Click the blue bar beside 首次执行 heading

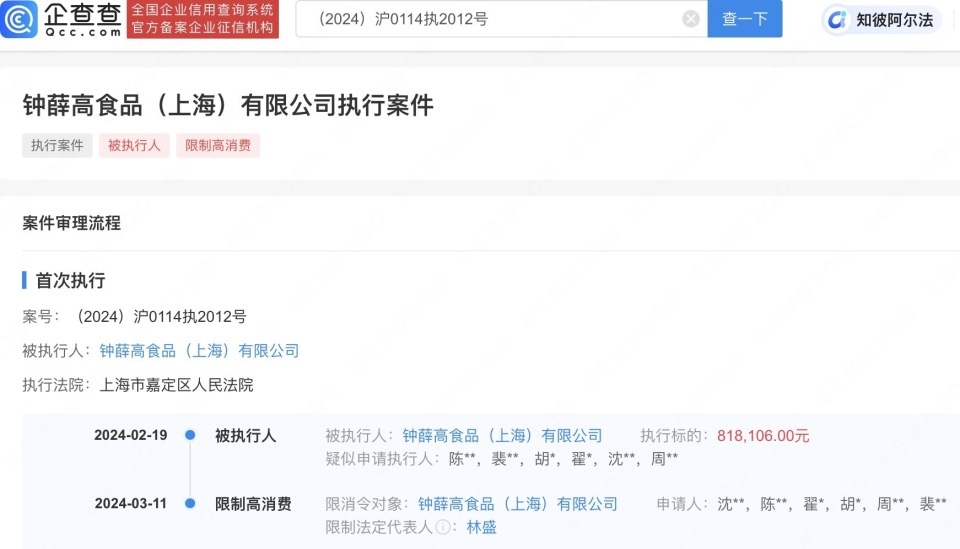click(x=25, y=280)
